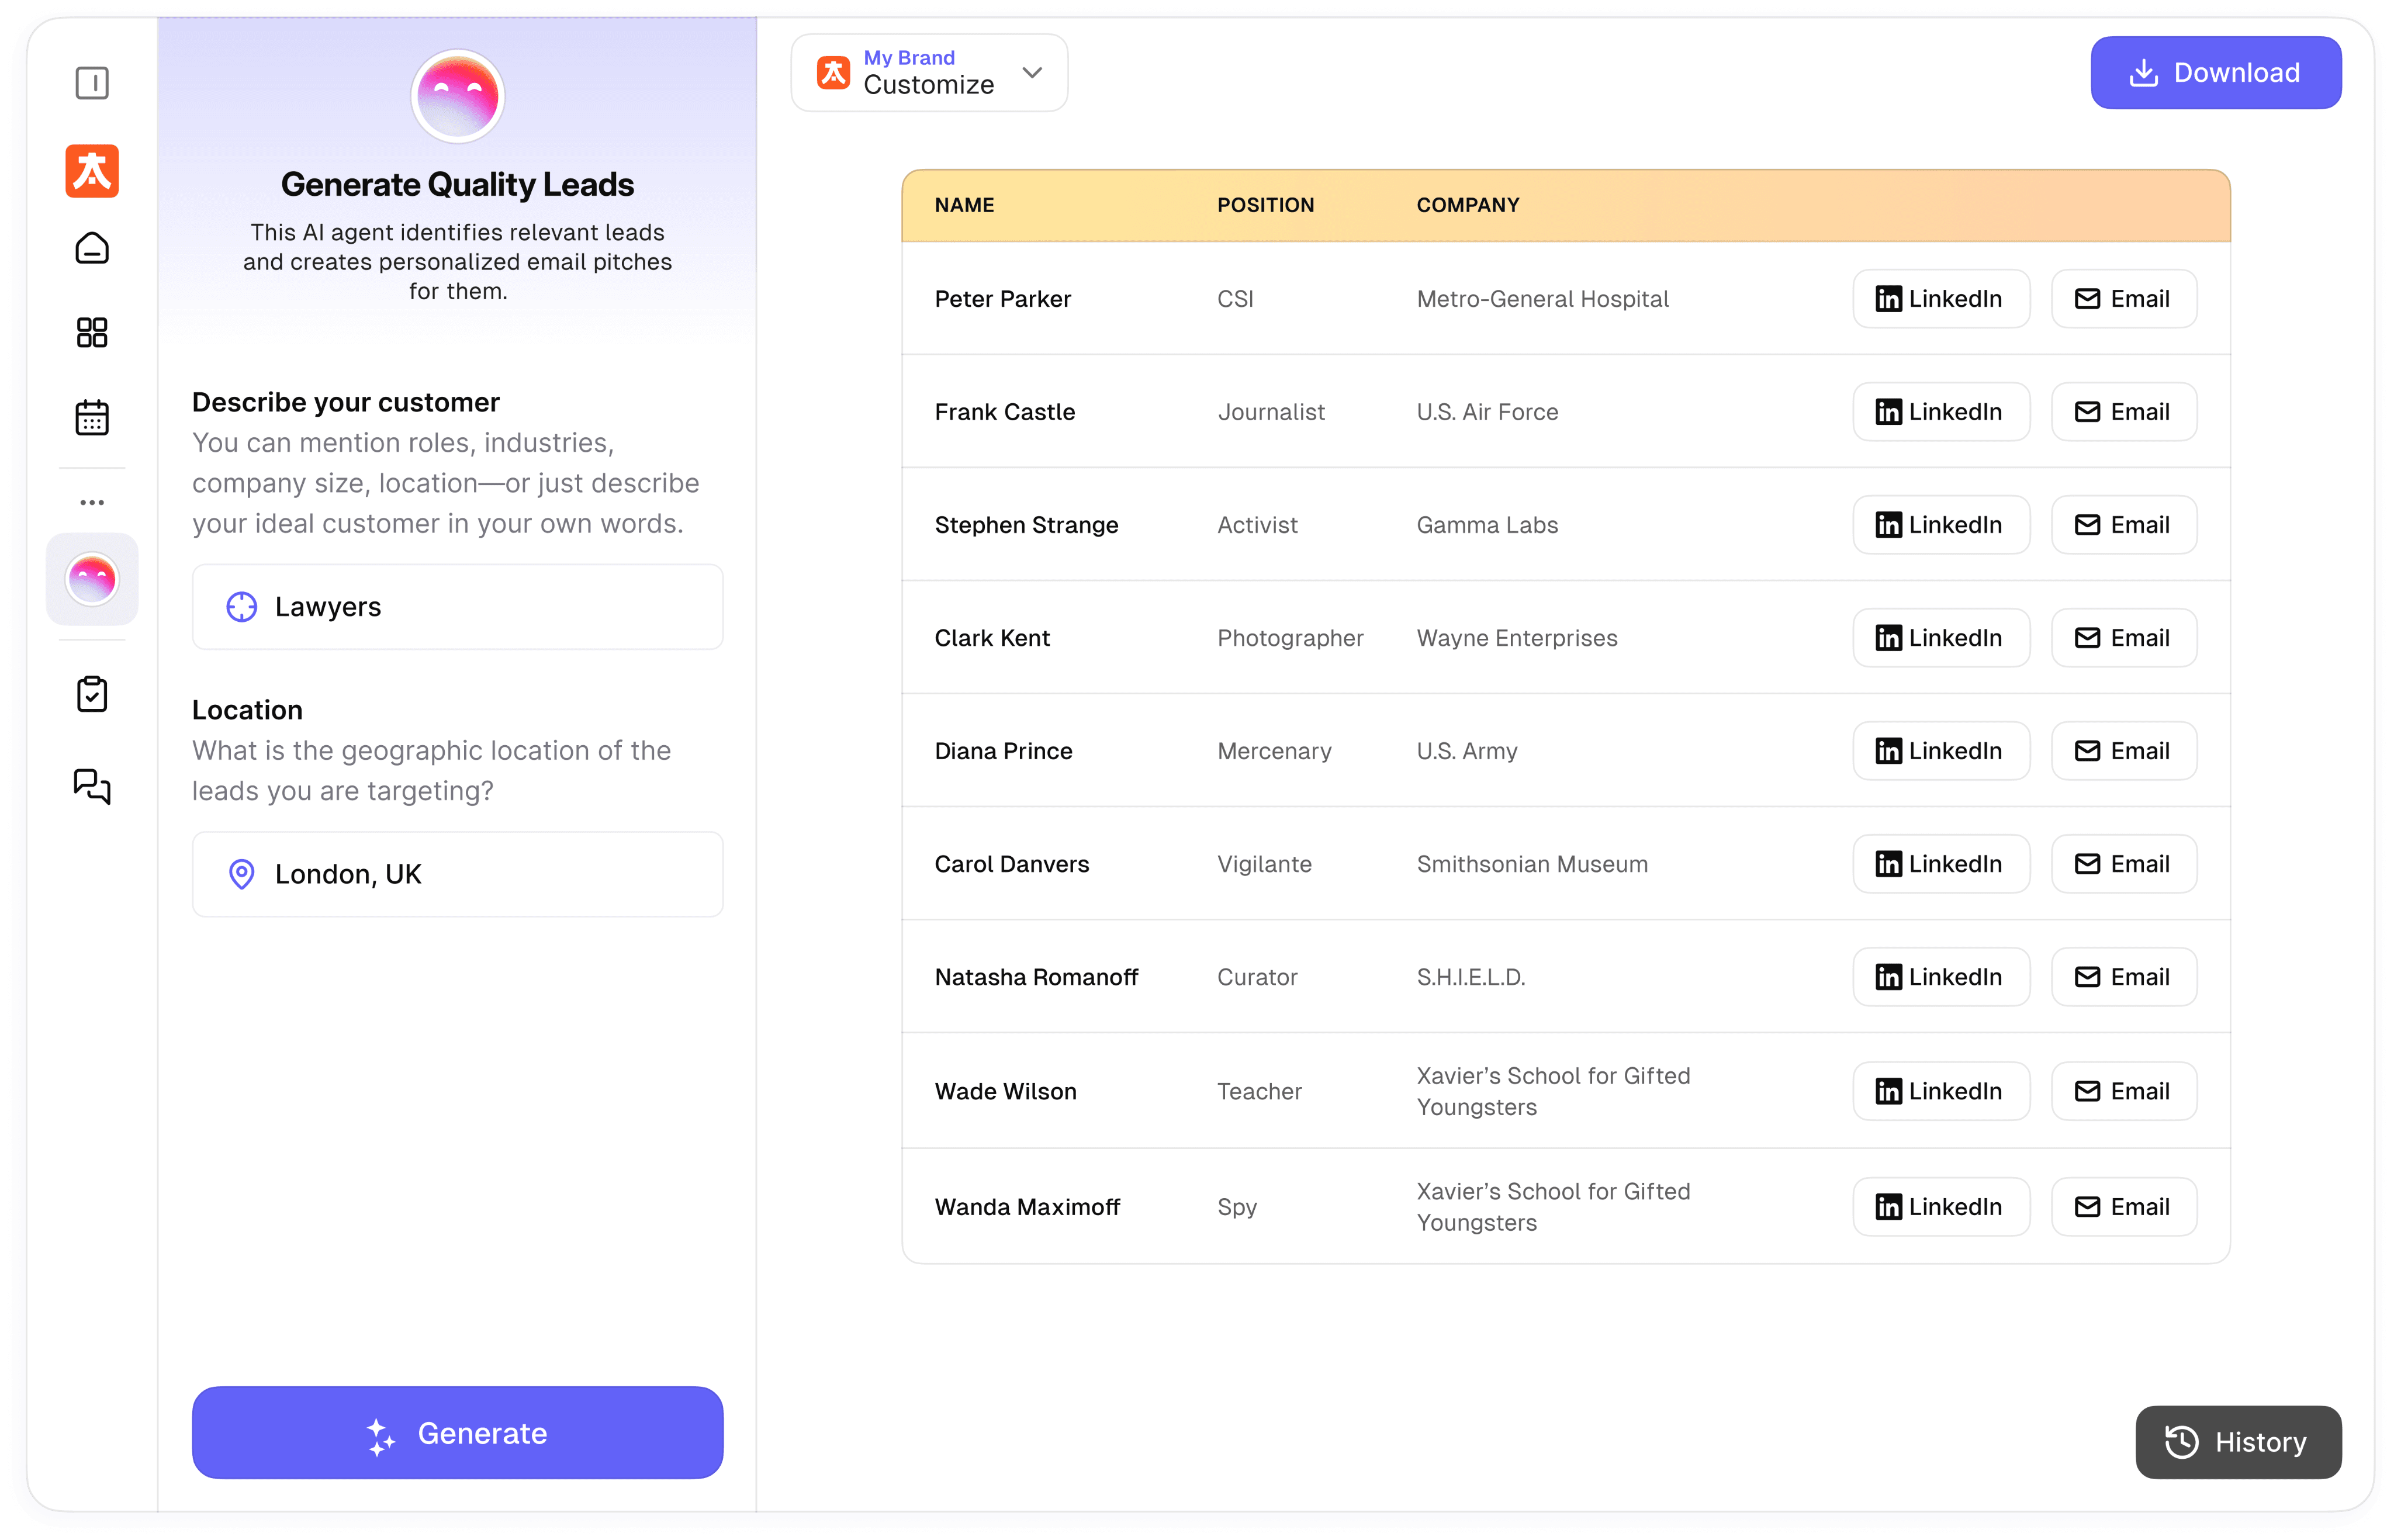This screenshot has width=2394, height=1540.
Task: Email Frank Castle
Action: pos(2123,412)
